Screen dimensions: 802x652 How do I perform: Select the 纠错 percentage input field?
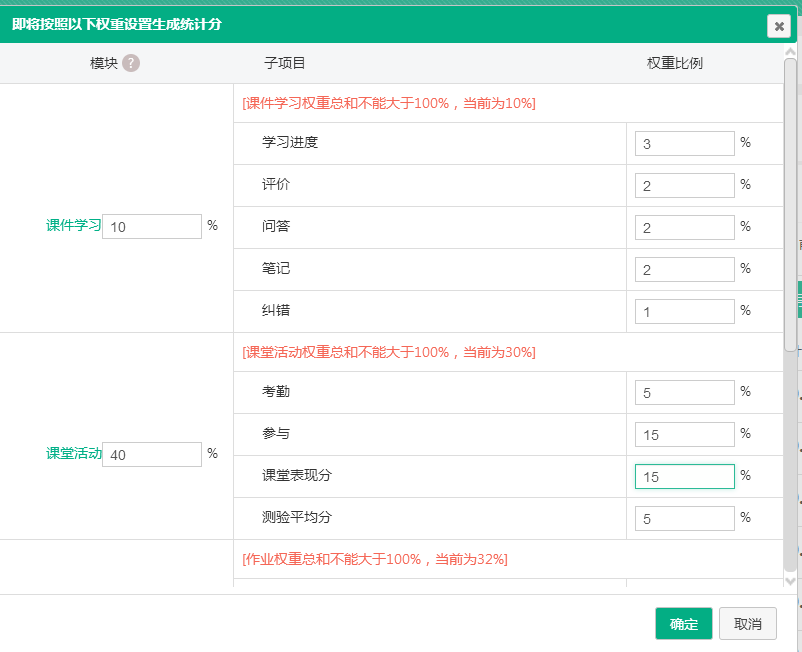click(x=684, y=311)
